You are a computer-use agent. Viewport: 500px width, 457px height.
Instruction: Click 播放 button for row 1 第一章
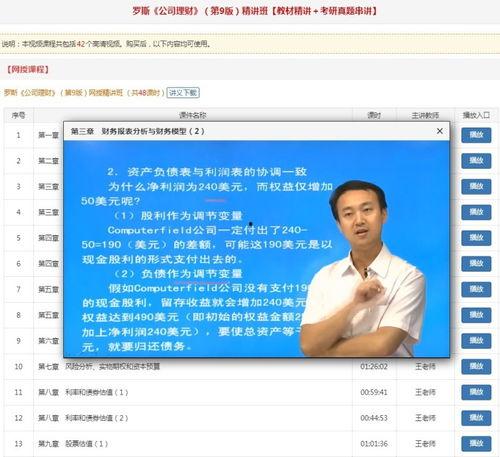476,135
